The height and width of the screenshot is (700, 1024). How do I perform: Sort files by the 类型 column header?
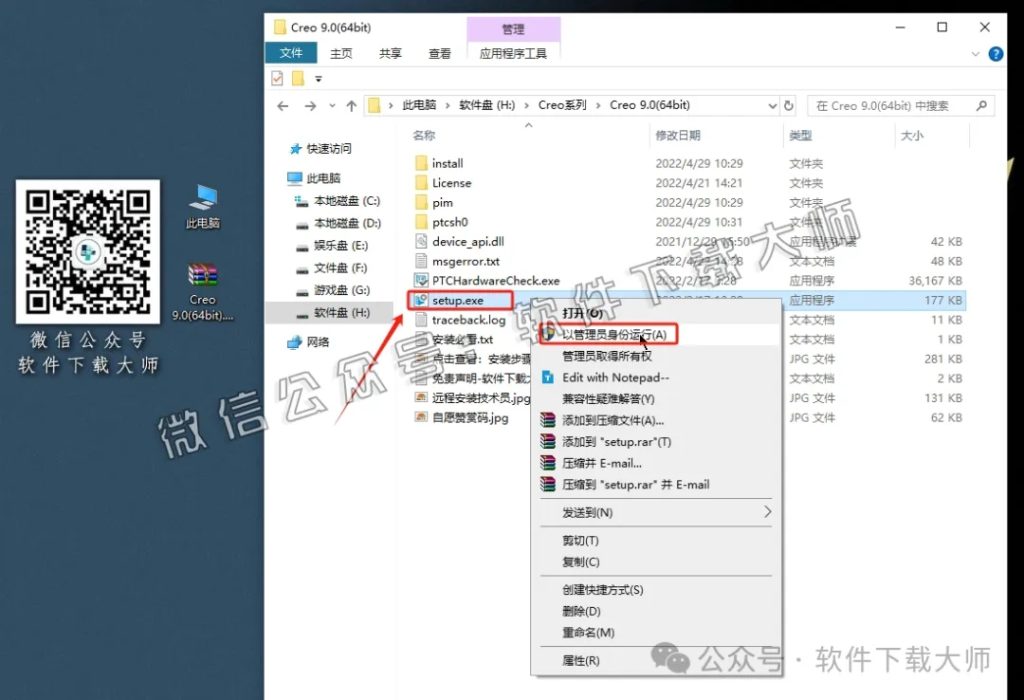pos(800,135)
